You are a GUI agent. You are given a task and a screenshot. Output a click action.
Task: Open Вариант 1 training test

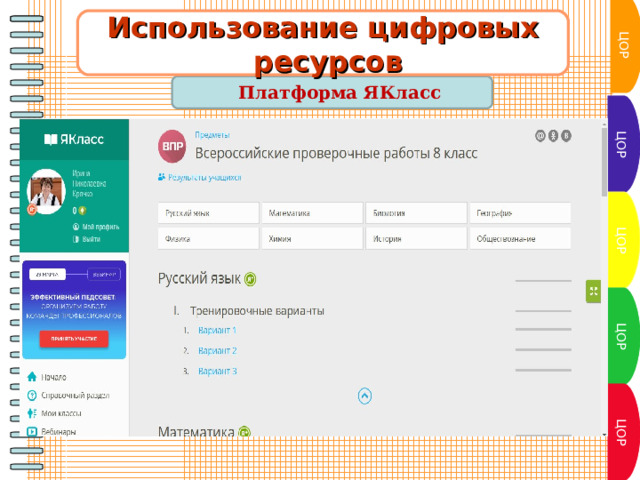click(217, 330)
